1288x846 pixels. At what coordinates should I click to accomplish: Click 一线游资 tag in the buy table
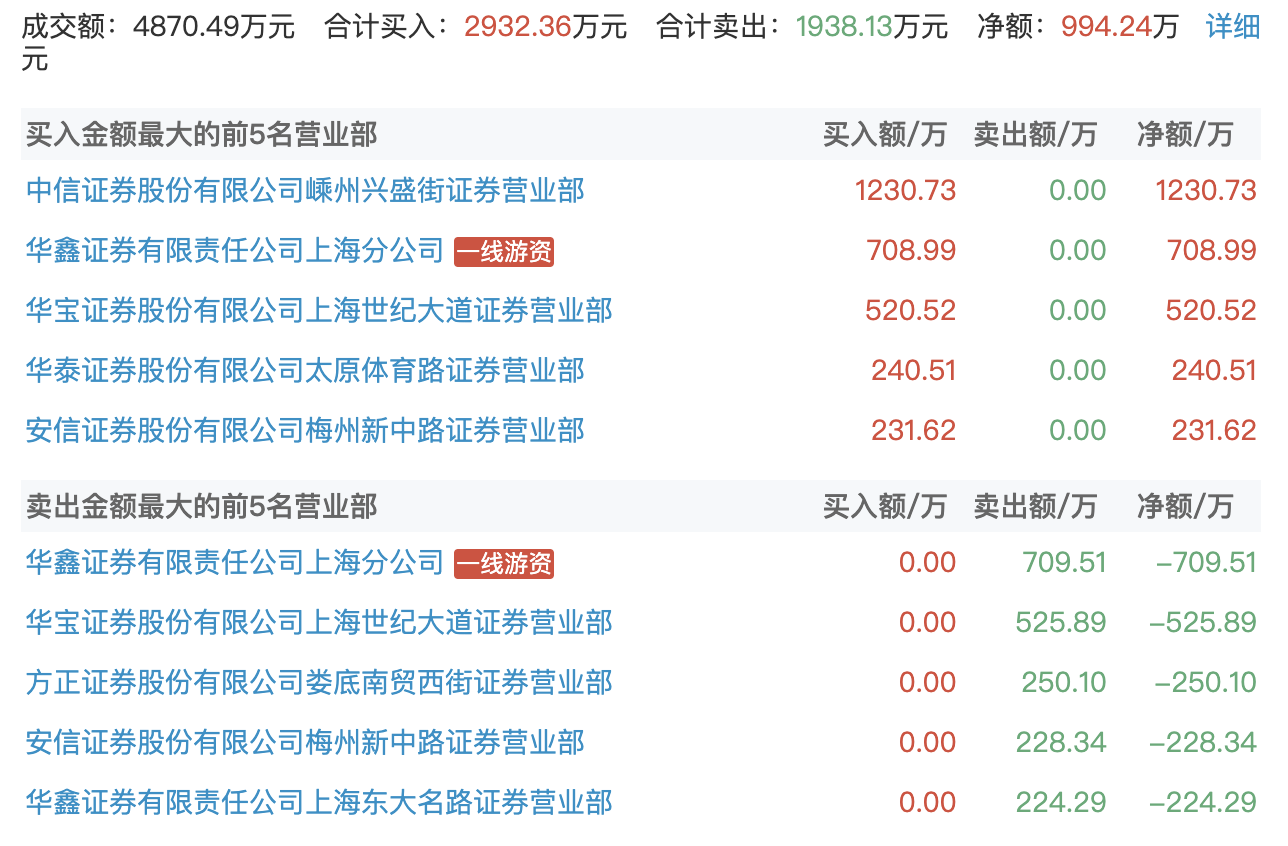[x=504, y=252]
